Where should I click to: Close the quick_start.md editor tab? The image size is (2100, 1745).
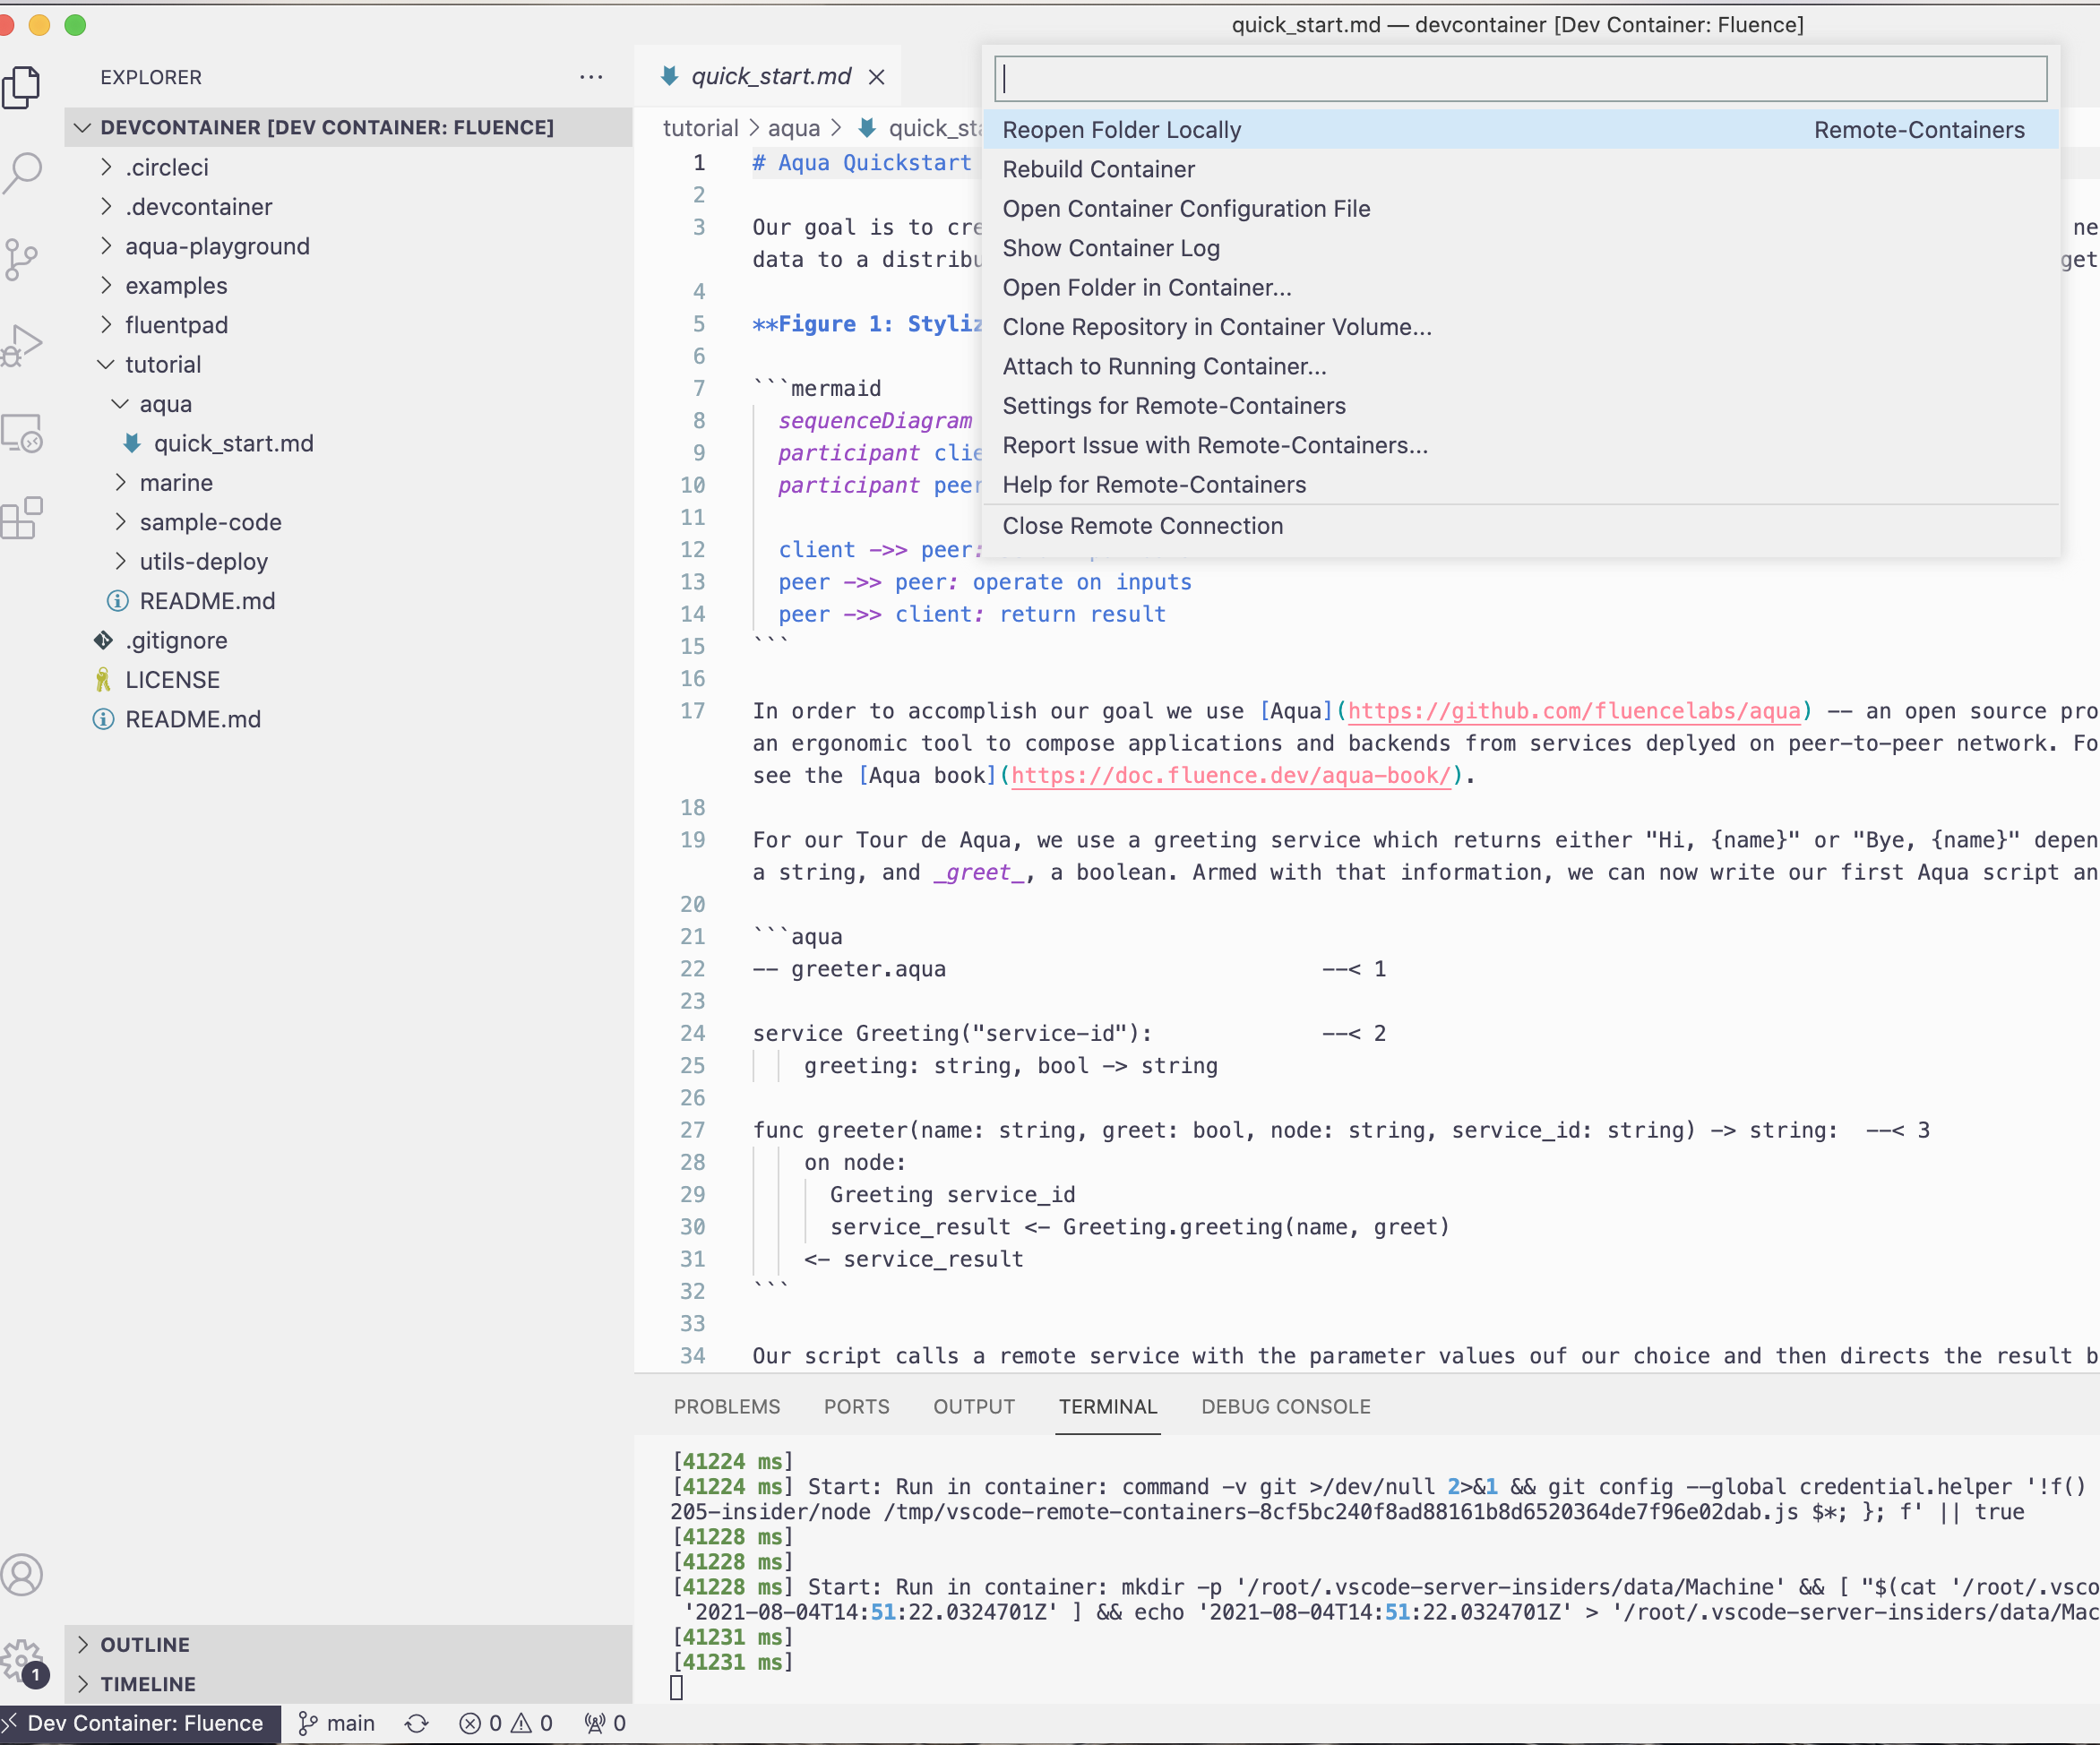point(877,77)
